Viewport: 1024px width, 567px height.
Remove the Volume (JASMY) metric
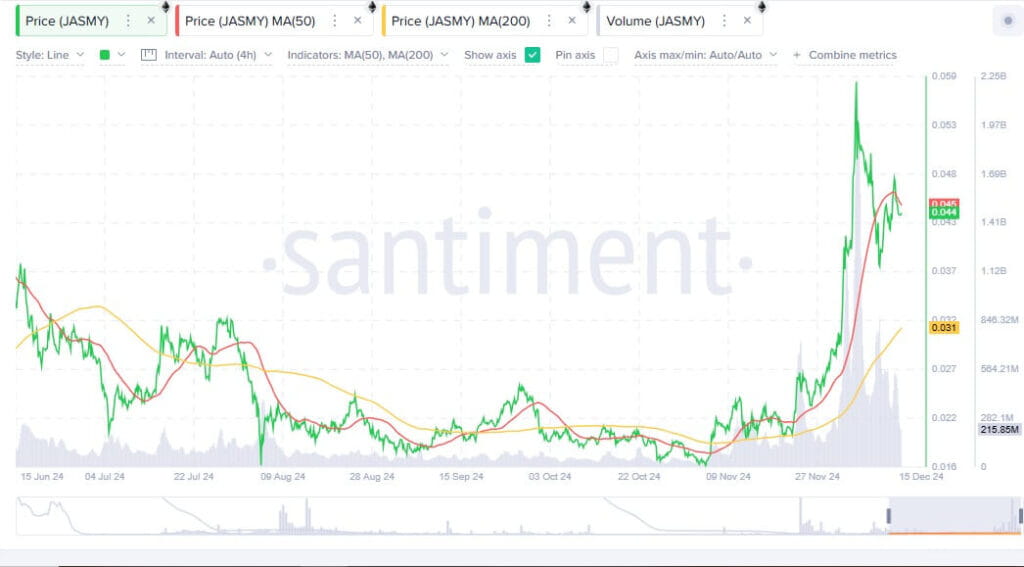pos(746,21)
